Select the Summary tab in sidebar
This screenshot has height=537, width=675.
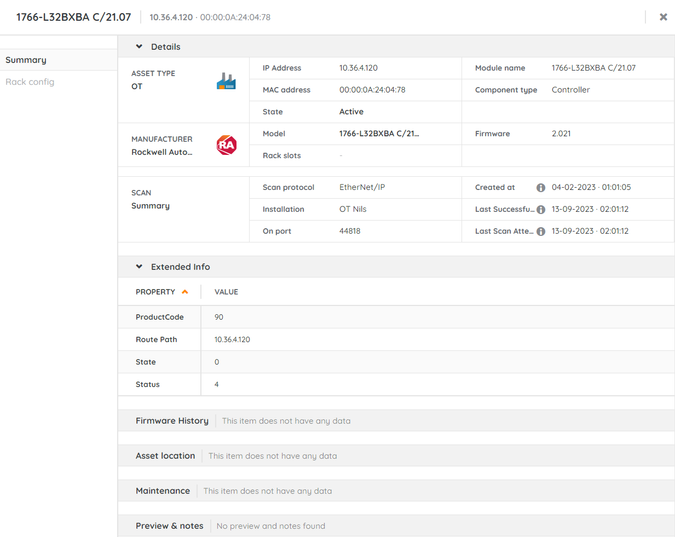coord(26,60)
